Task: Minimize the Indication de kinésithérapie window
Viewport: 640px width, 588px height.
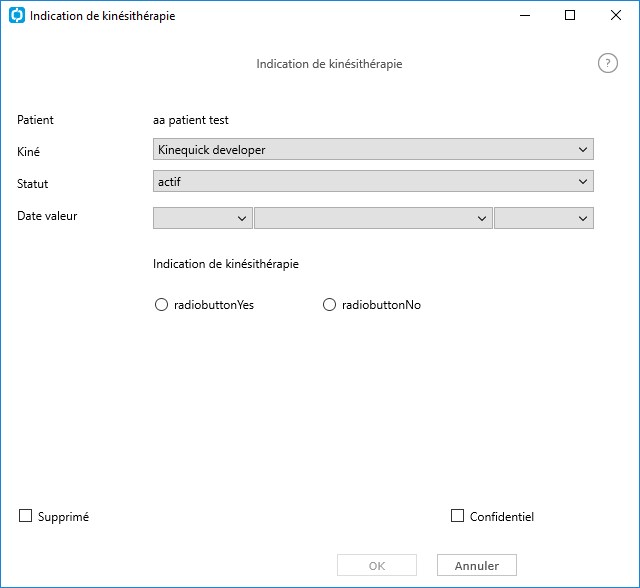Action: pos(524,16)
